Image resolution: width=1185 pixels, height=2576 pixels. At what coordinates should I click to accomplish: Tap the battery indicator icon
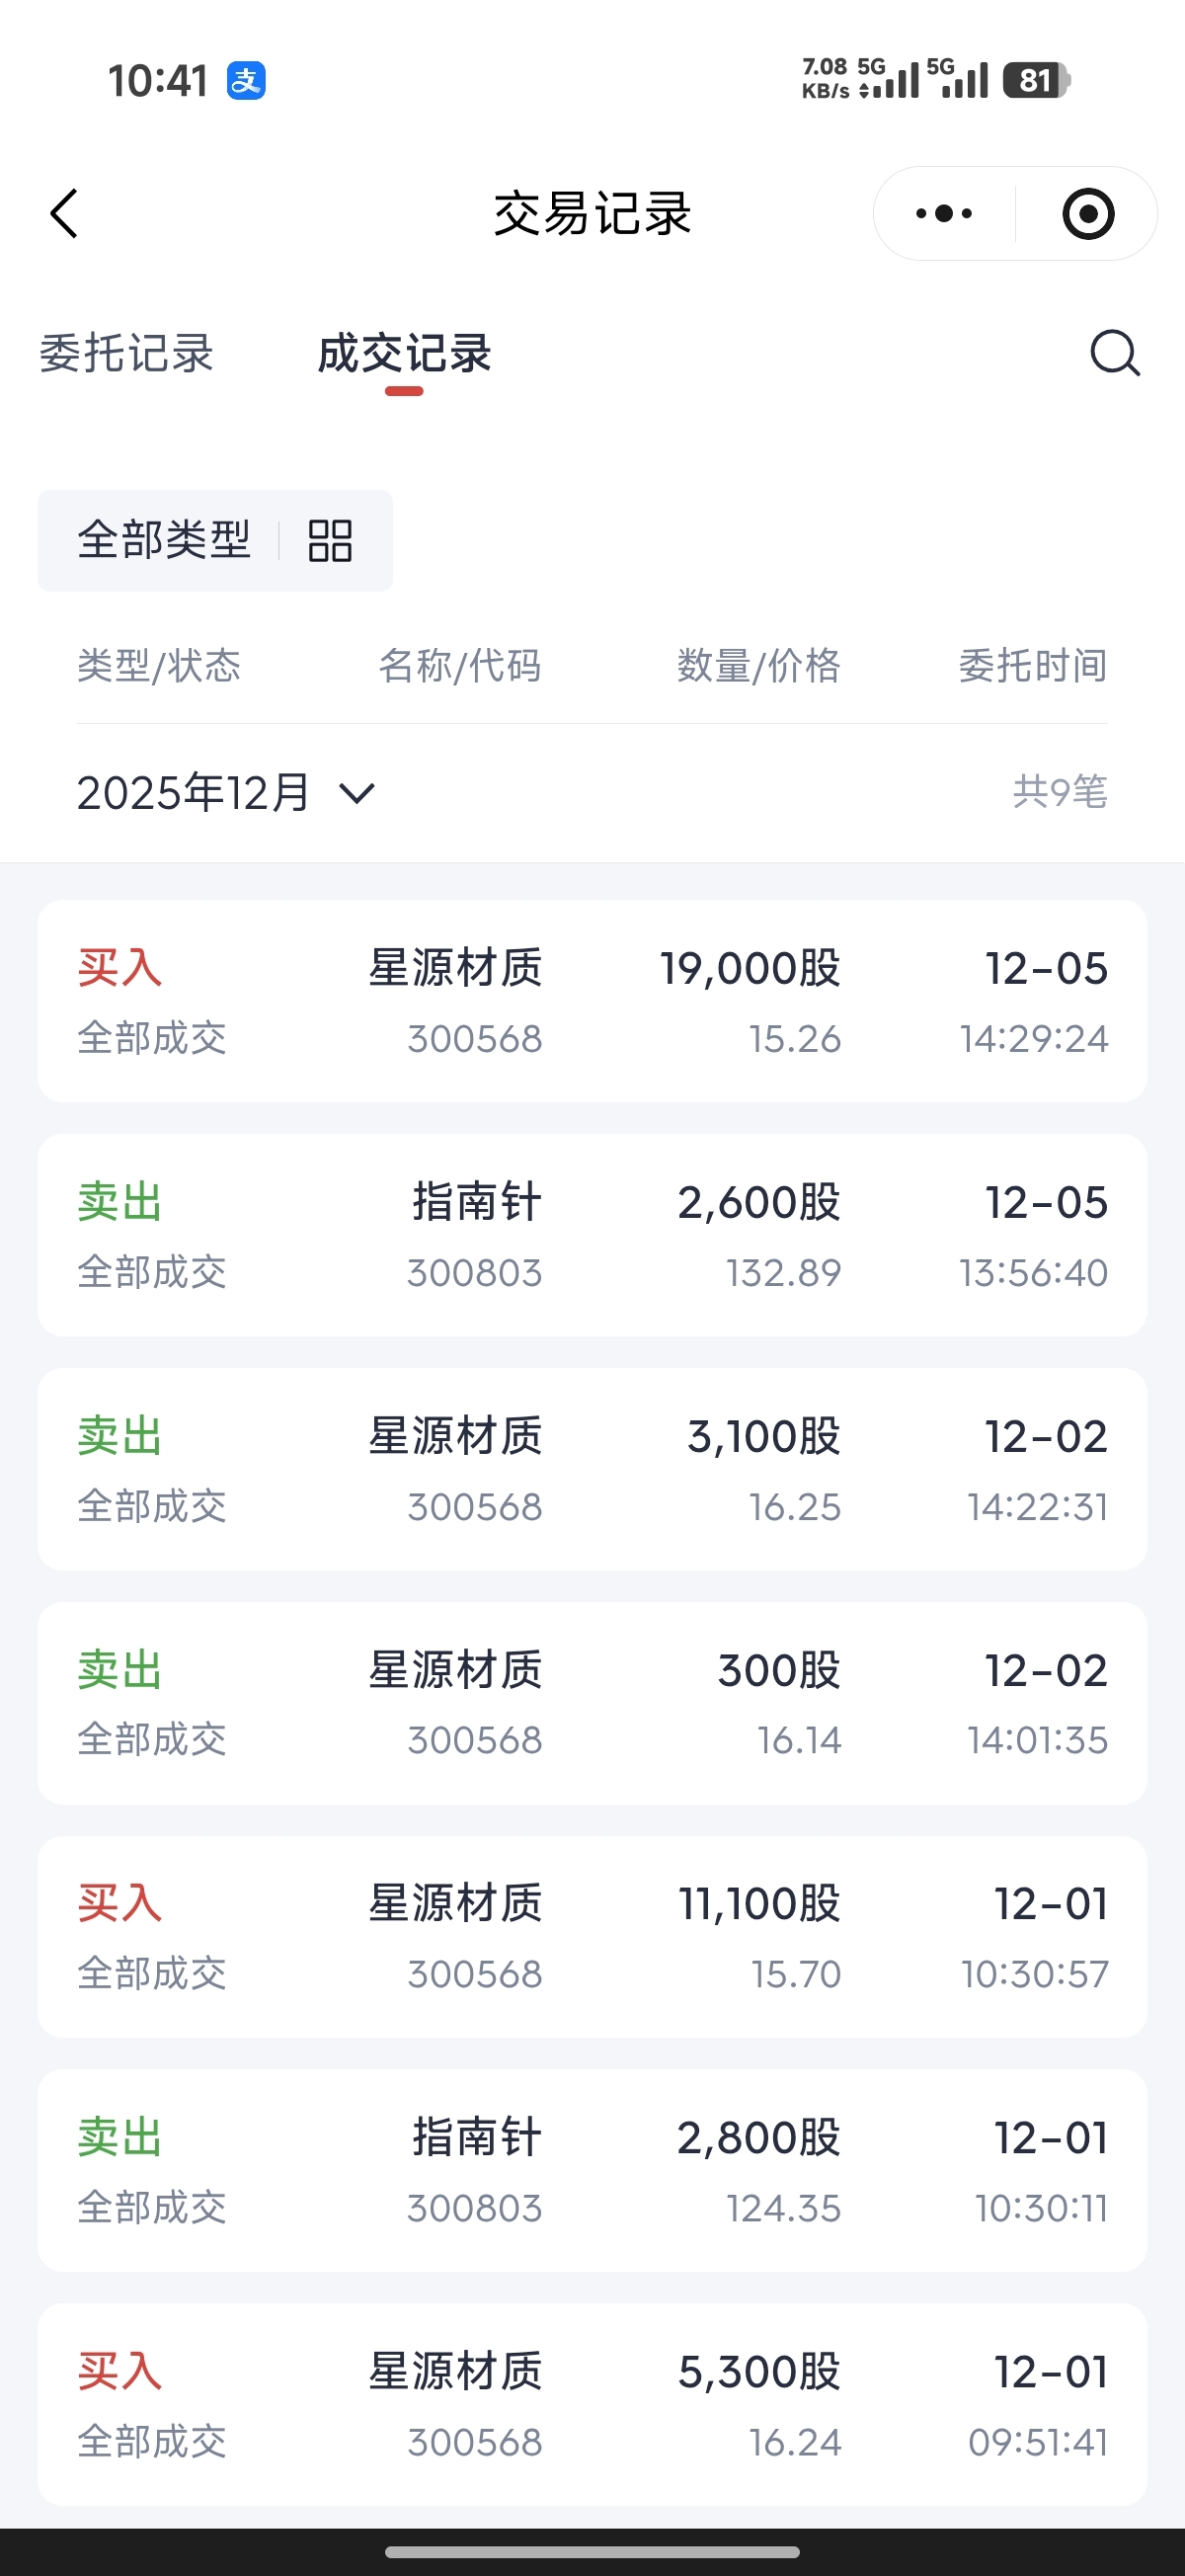click(x=1036, y=80)
